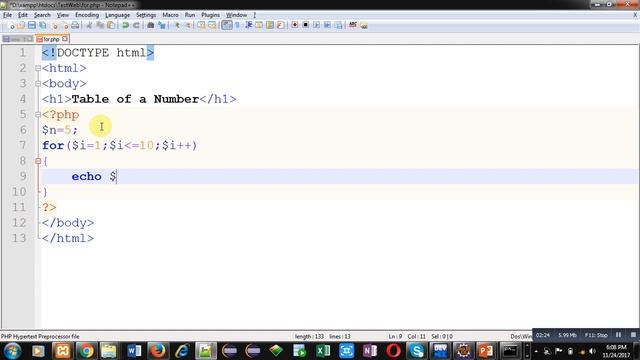
Task: Click the '$n=5;' code line
Action: click(x=60, y=130)
